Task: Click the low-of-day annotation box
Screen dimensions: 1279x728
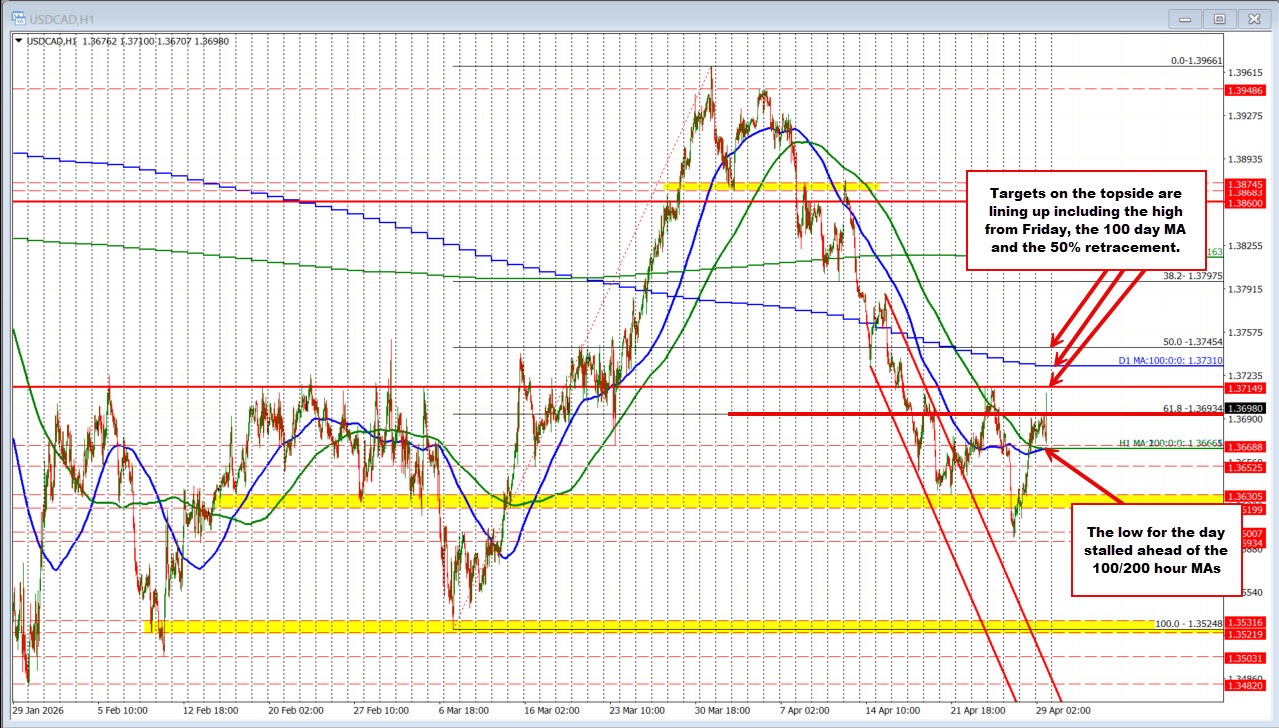Action: click(x=1155, y=550)
